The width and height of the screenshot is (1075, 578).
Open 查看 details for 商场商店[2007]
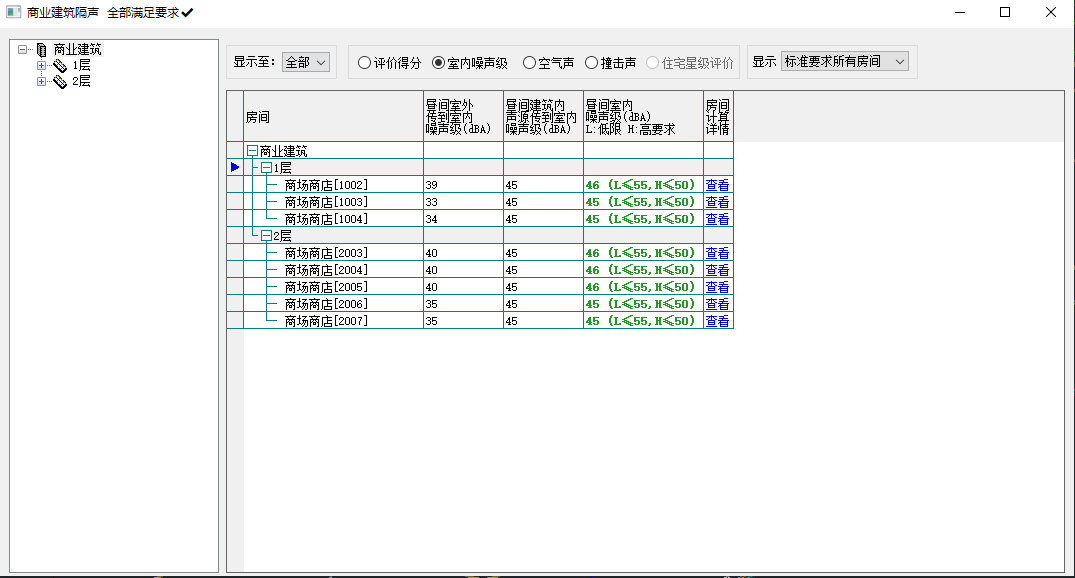coord(717,321)
